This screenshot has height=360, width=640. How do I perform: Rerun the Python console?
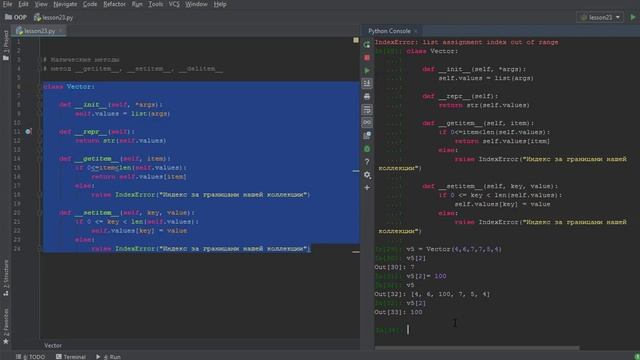pyautogui.click(x=367, y=44)
